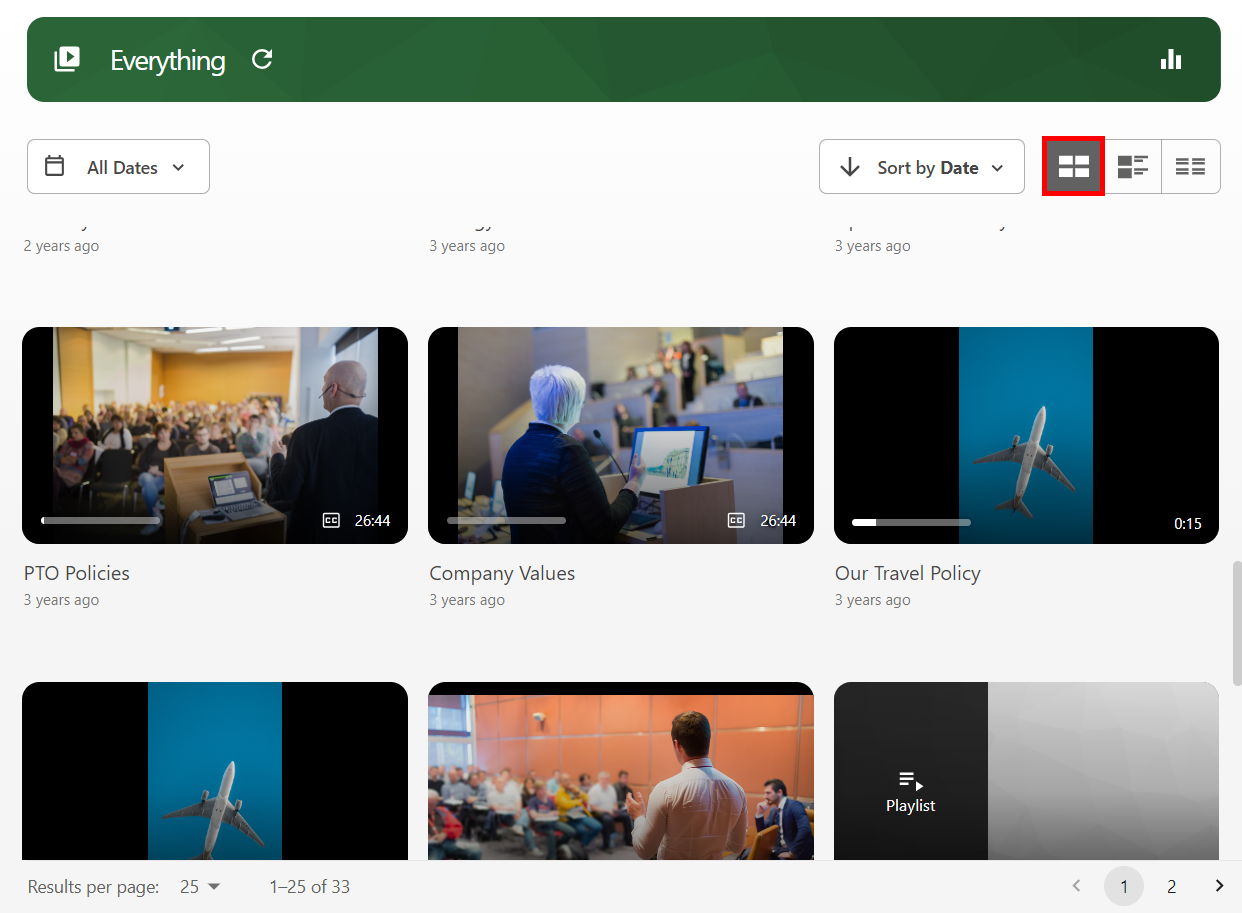Viewport: 1242px width, 913px height.
Task: Click the video library icon in header
Action: pyautogui.click(x=67, y=60)
